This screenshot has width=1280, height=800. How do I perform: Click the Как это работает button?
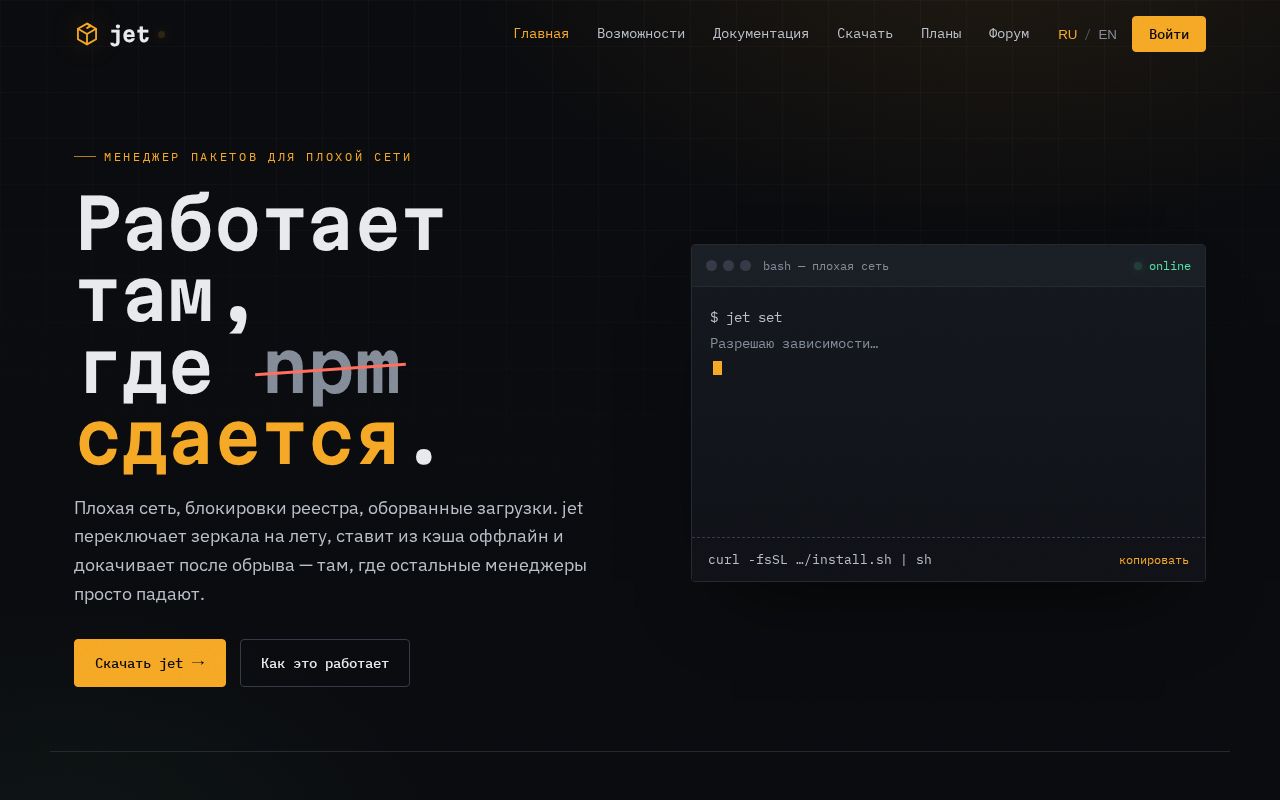click(325, 663)
